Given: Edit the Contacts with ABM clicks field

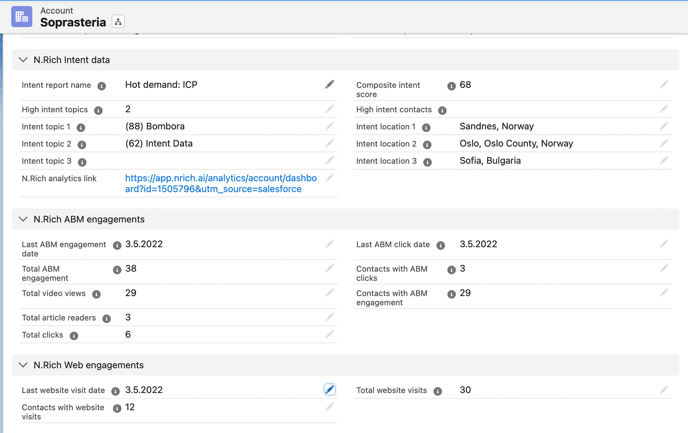Looking at the screenshot, I should (x=664, y=268).
